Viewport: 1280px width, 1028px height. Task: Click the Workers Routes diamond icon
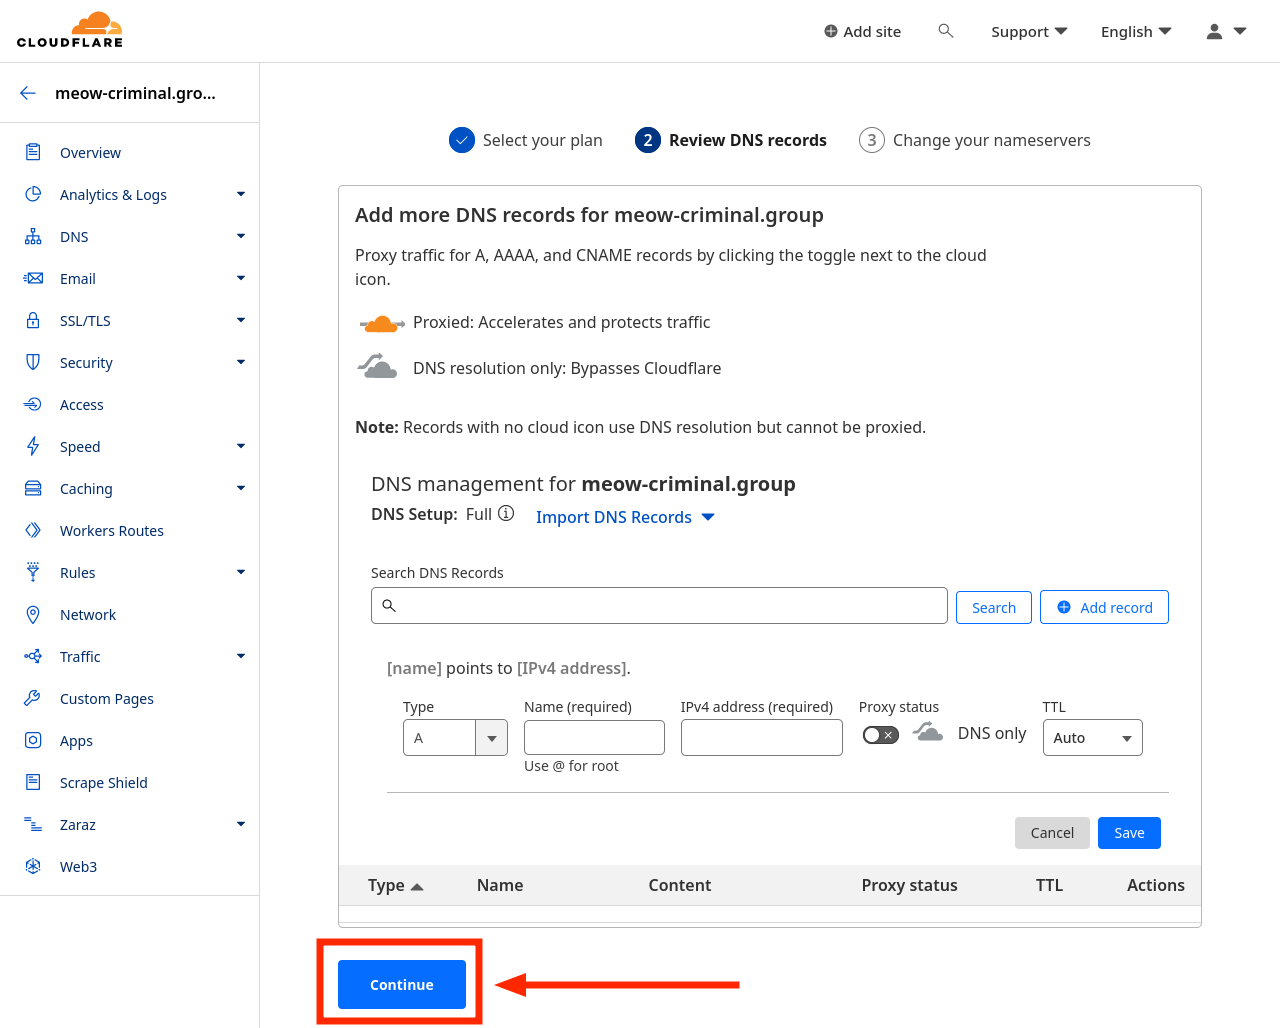[x=33, y=530]
